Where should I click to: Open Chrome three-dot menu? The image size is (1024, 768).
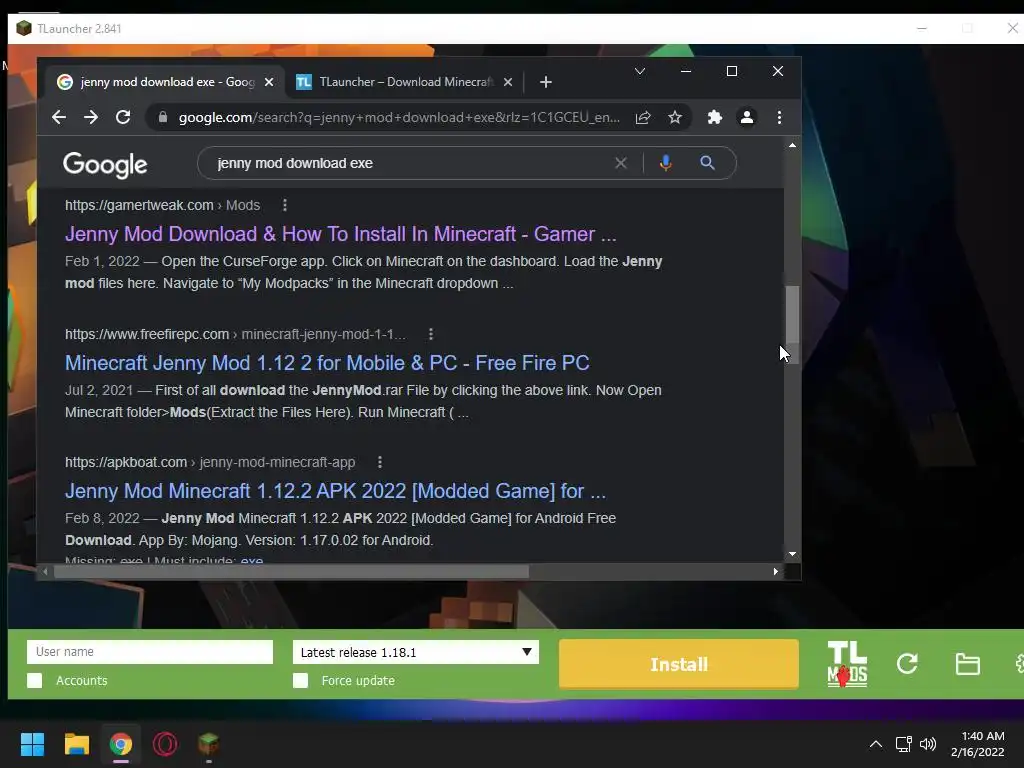[779, 118]
